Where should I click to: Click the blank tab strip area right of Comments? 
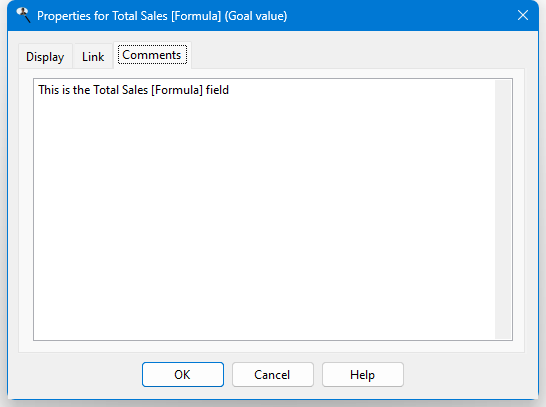point(357,55)
